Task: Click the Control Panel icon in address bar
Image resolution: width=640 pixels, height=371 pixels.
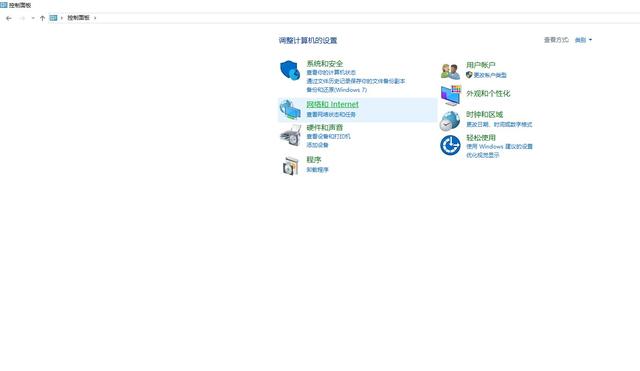Action: coord(53,18)
